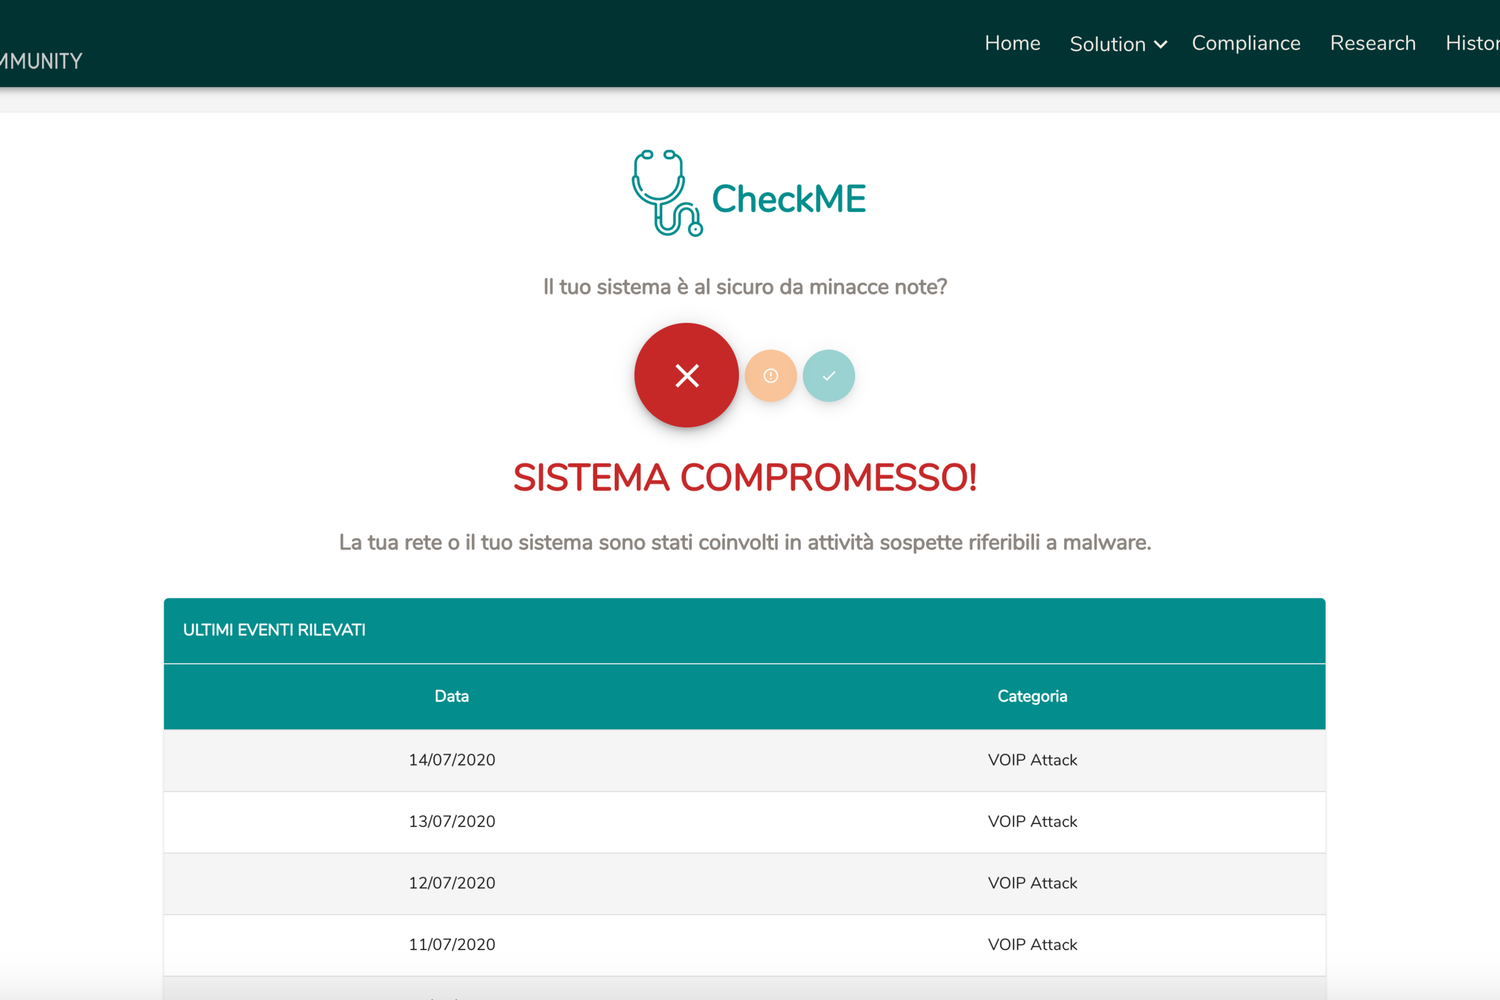Click the red X compromised status circle
This screenshot has height=1000, width=1500.
click(686, 375)
